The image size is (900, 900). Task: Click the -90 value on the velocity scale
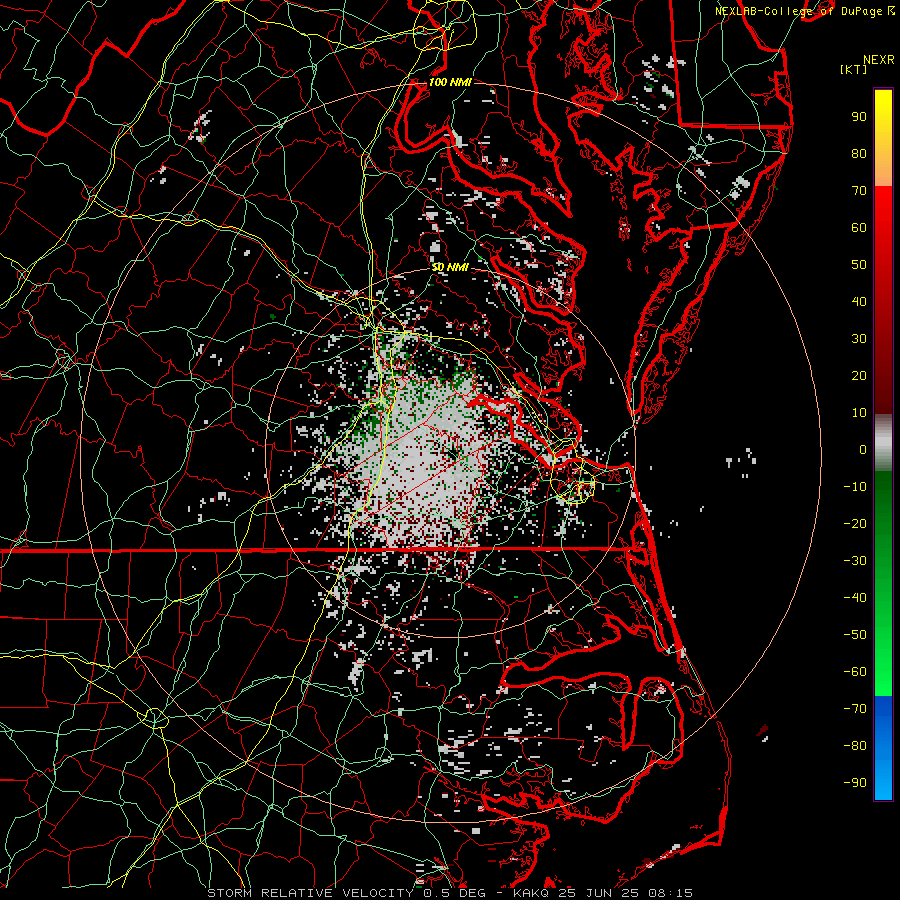tap(855, 783)
